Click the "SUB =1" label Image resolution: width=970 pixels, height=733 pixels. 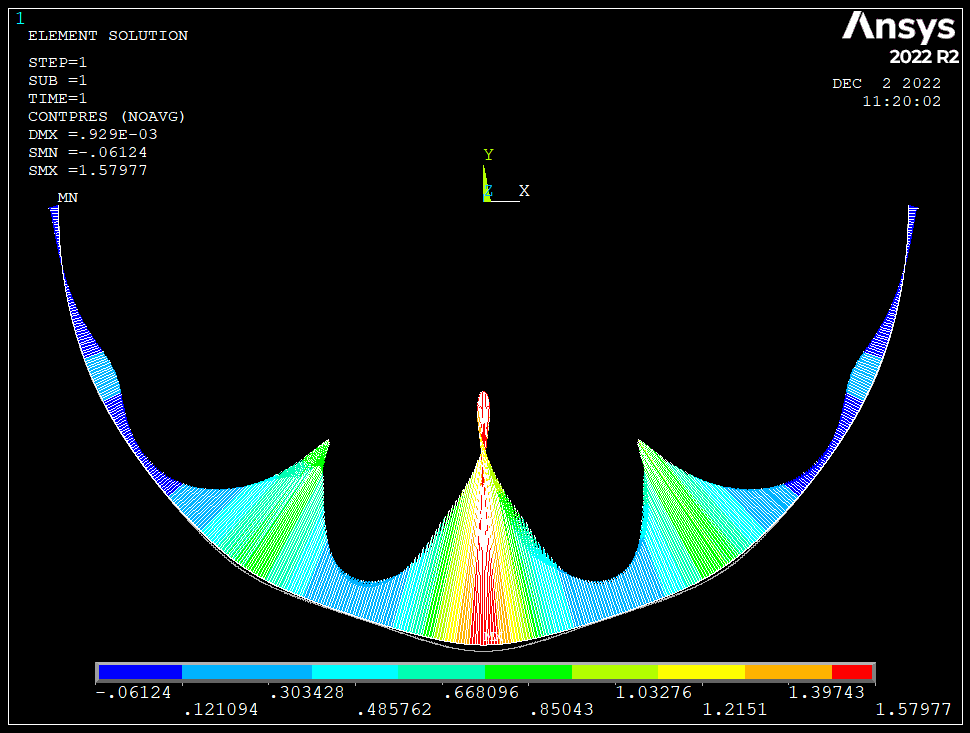point(58,80)
